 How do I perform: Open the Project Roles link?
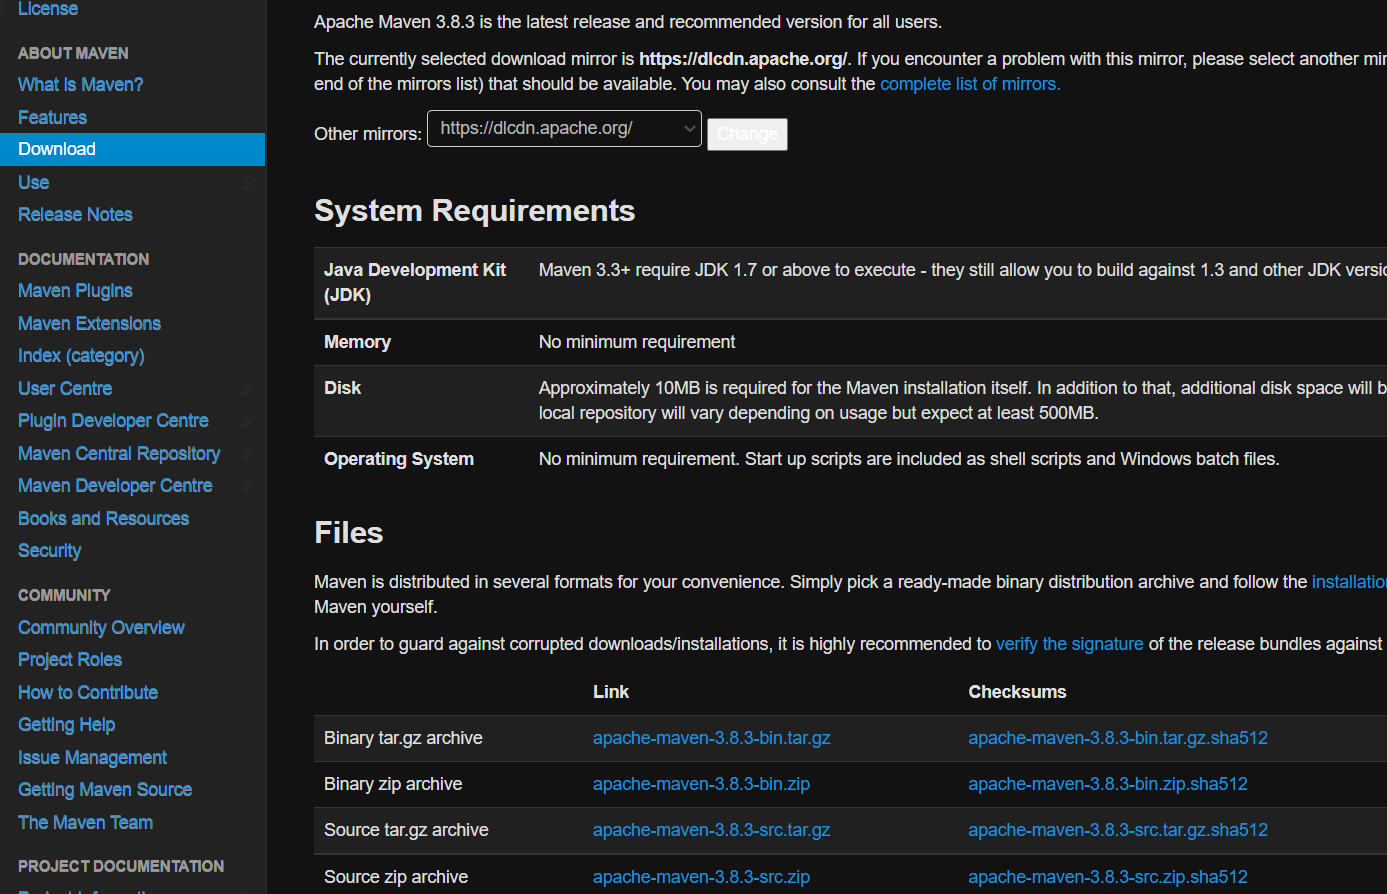pos(70,660)
